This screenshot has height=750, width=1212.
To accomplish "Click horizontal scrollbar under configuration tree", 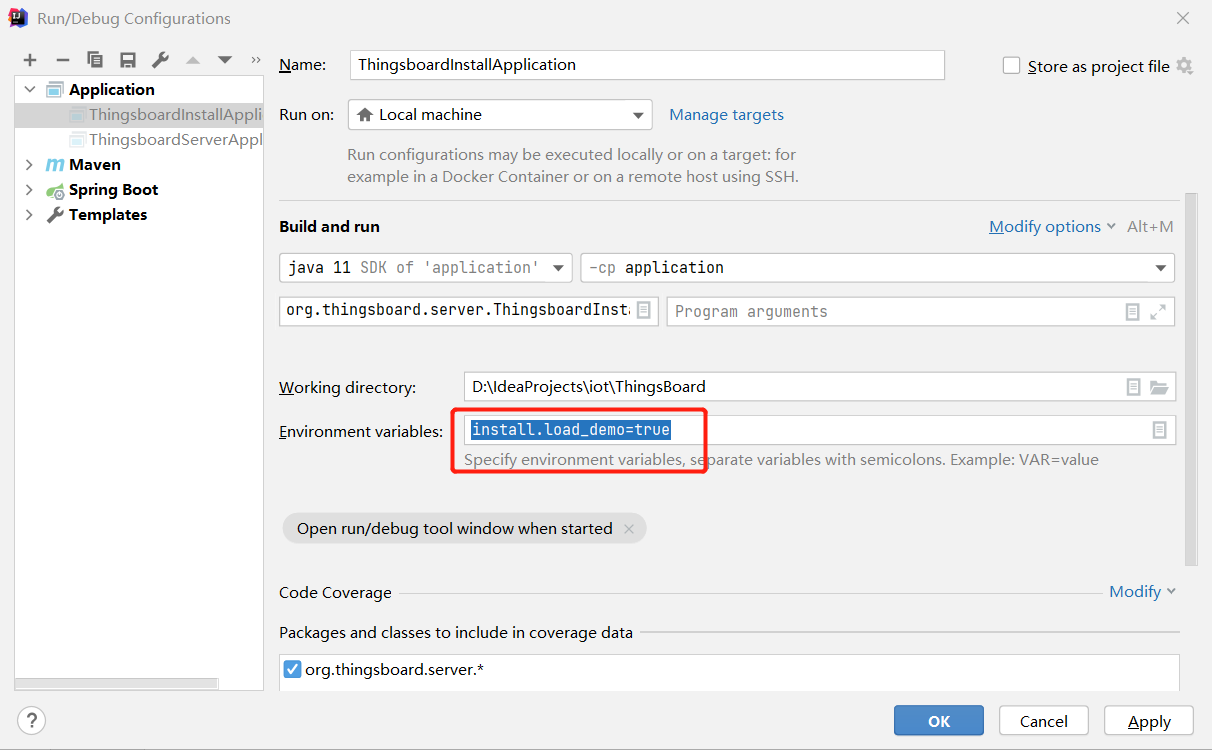I will (116, 684).
